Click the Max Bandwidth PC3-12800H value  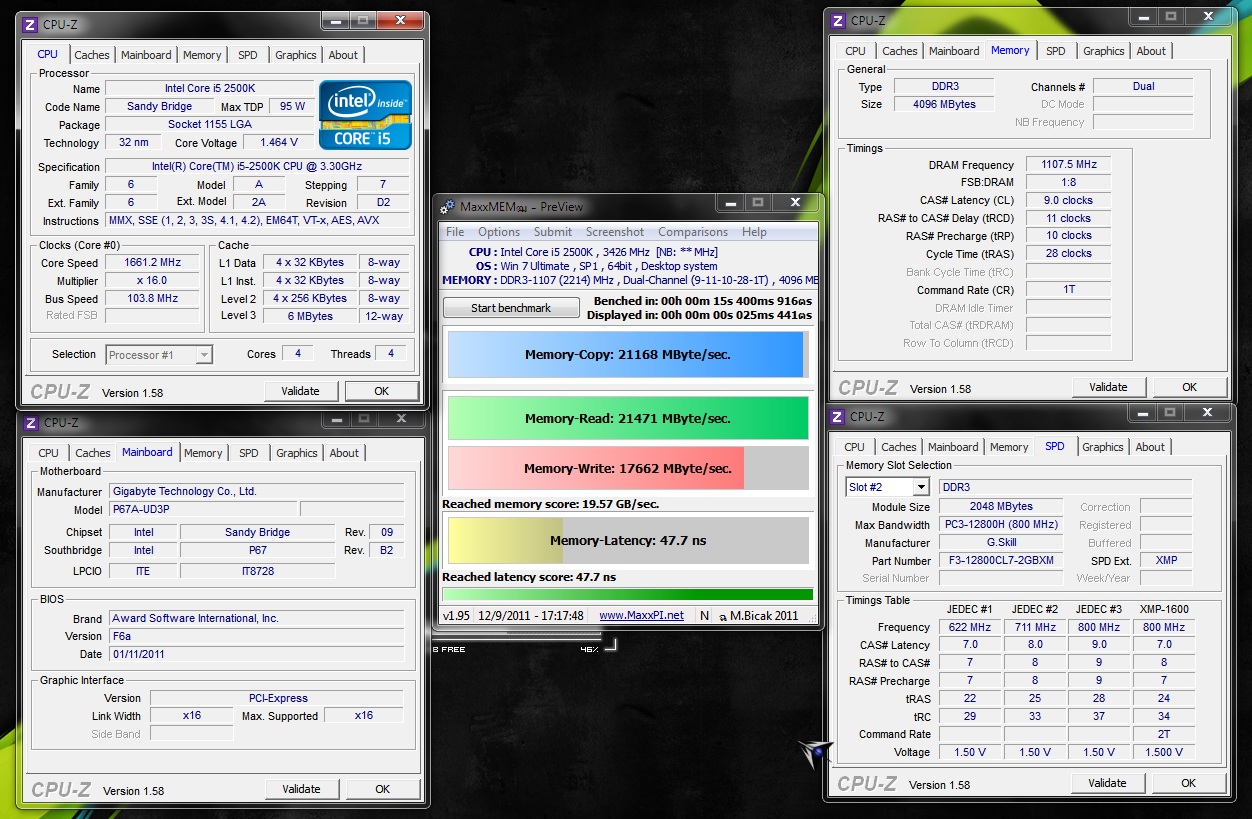[1001, 525]
